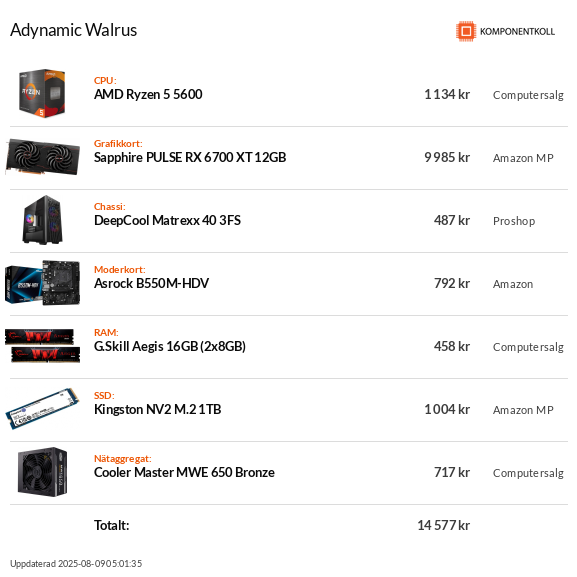Click the Asrock B550M-HDV product name

(x=151, y=283)
